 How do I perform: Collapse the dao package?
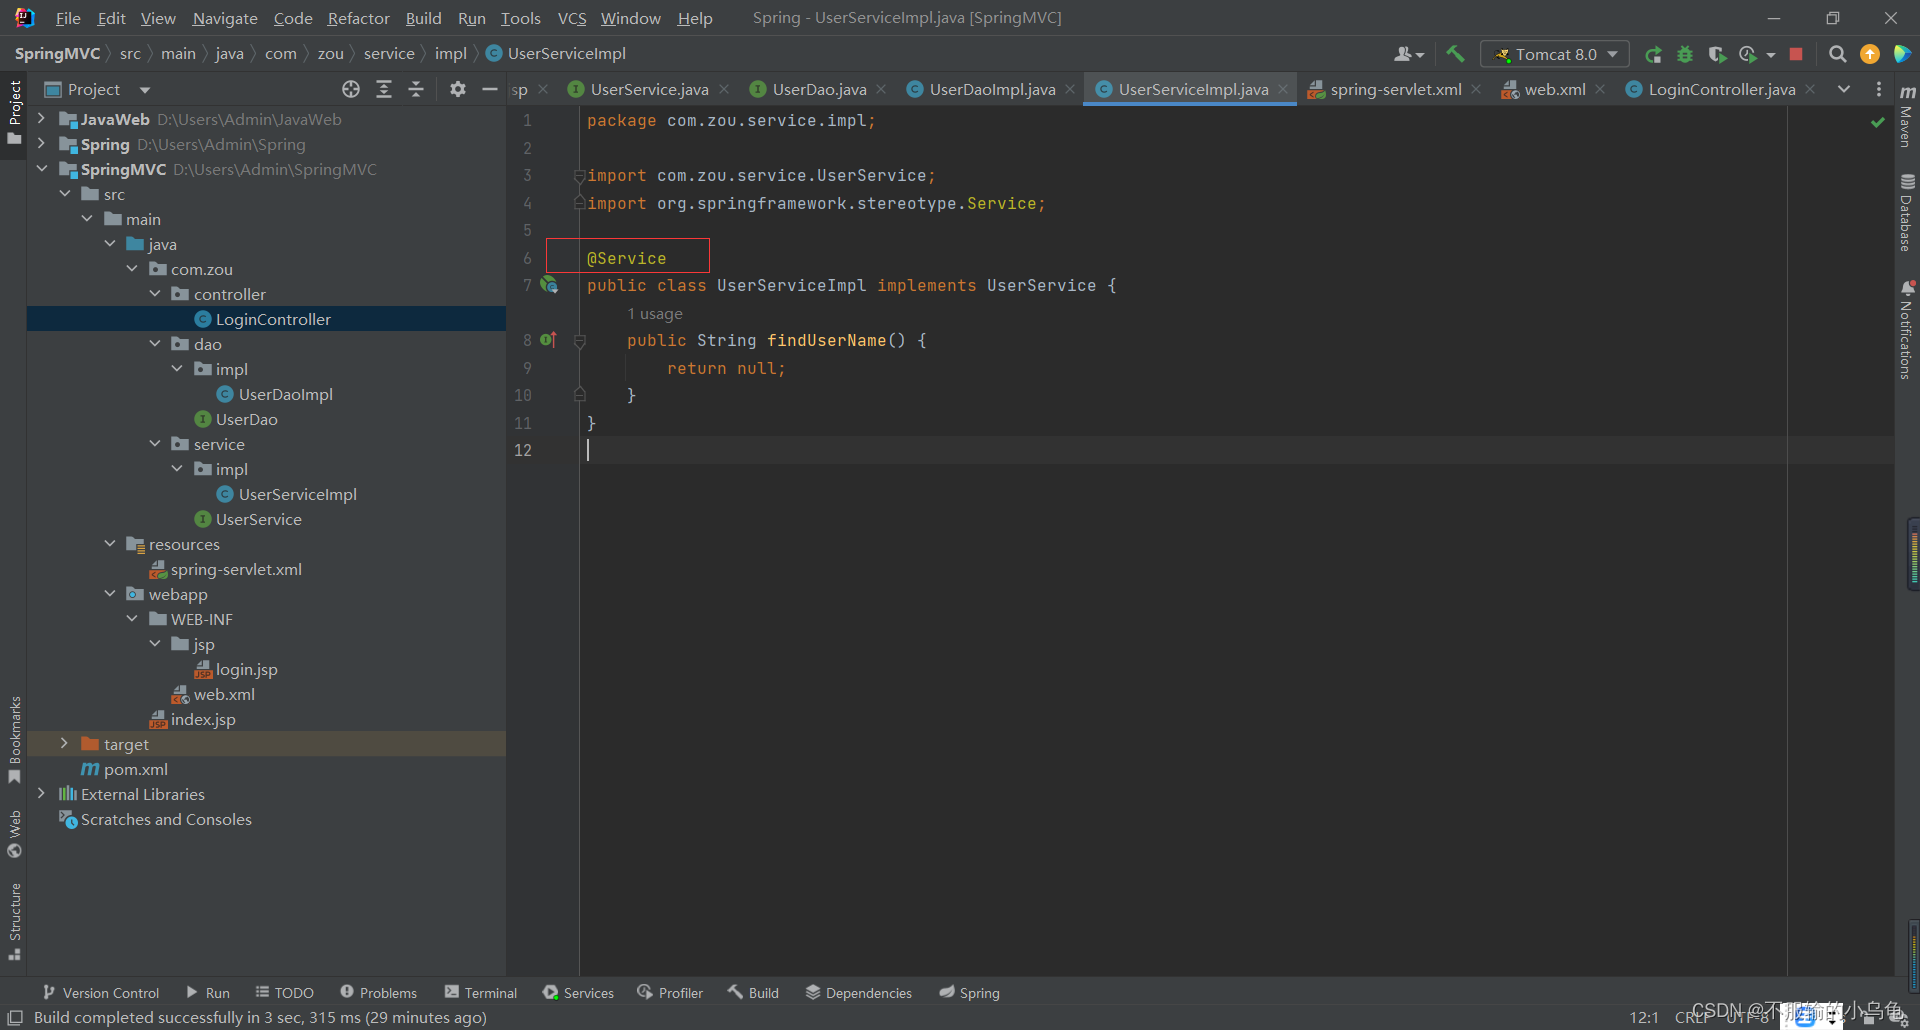[x=154, y=344]
